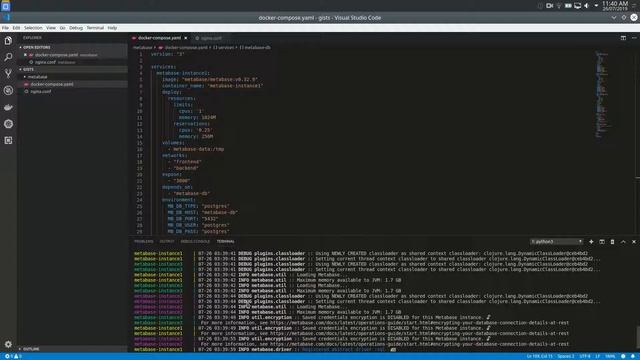Click the YAML language mode status entry

(x=610, y=356)
